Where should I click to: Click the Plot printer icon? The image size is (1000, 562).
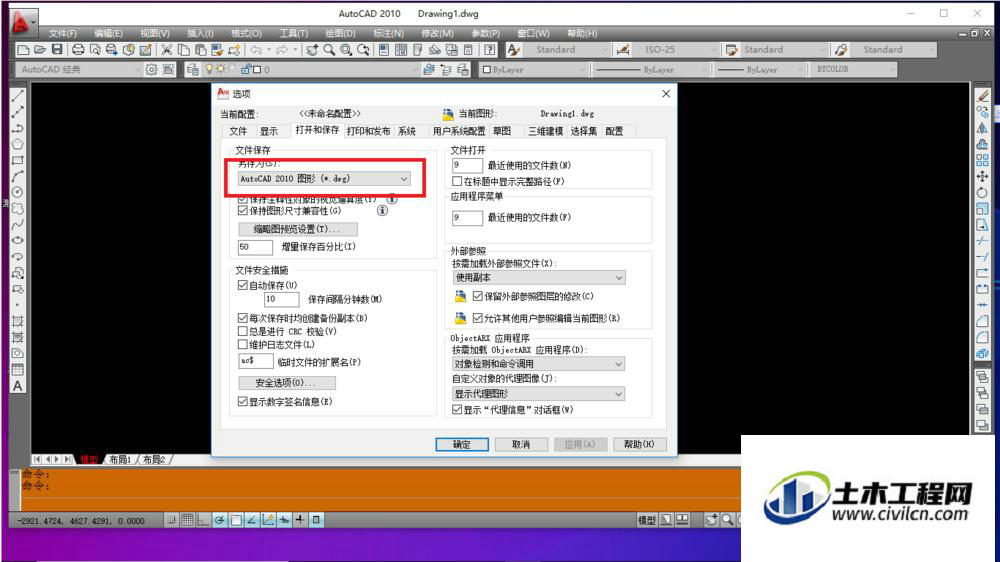[x=78, y=50]
